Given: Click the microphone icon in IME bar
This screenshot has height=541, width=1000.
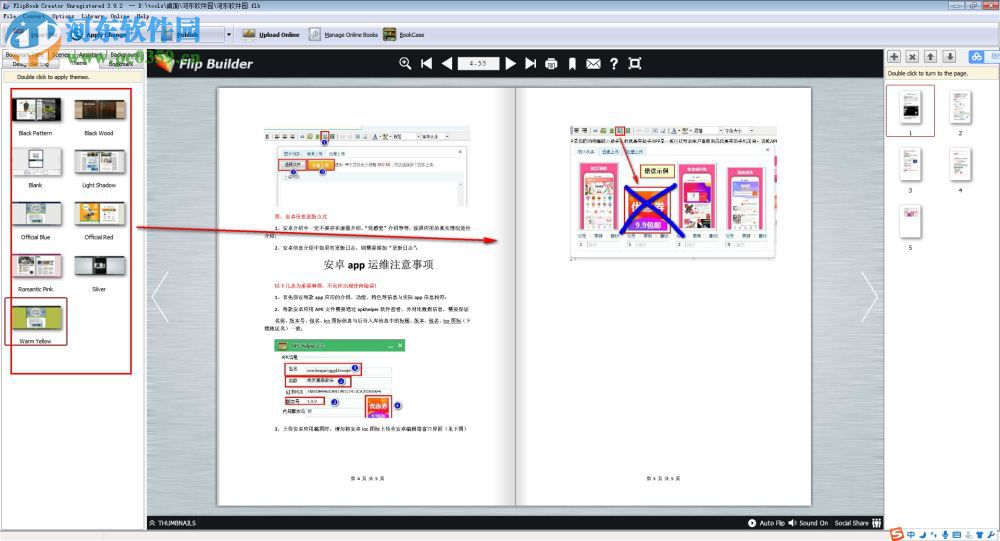Looking at the screenshot, I should click(x=945, y=535).
